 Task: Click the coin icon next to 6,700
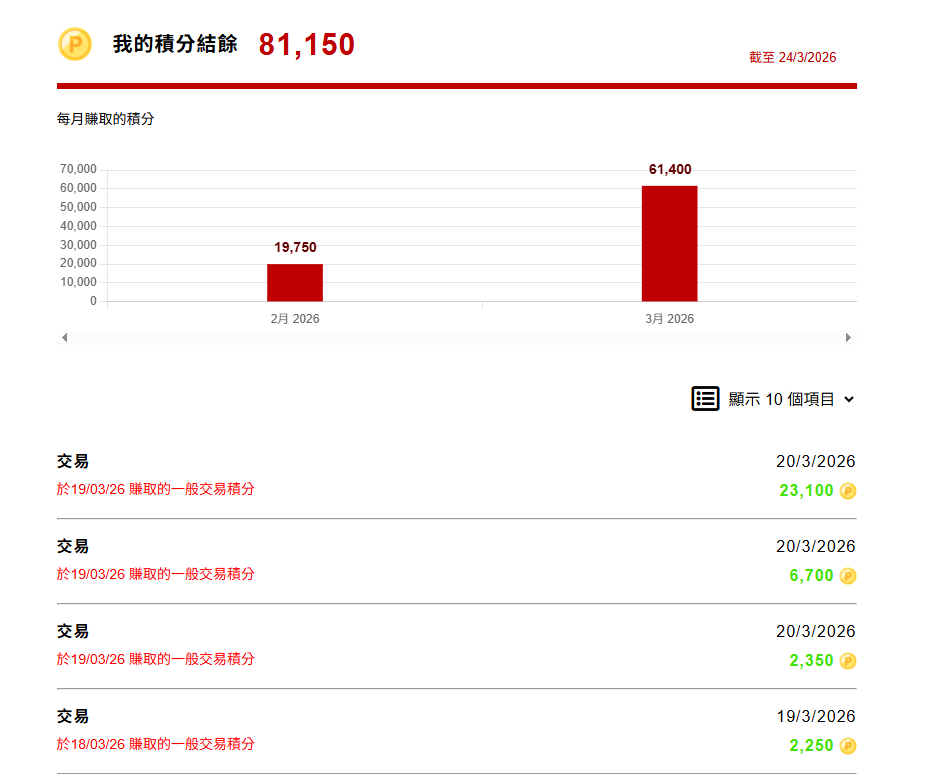click(848, 576)
